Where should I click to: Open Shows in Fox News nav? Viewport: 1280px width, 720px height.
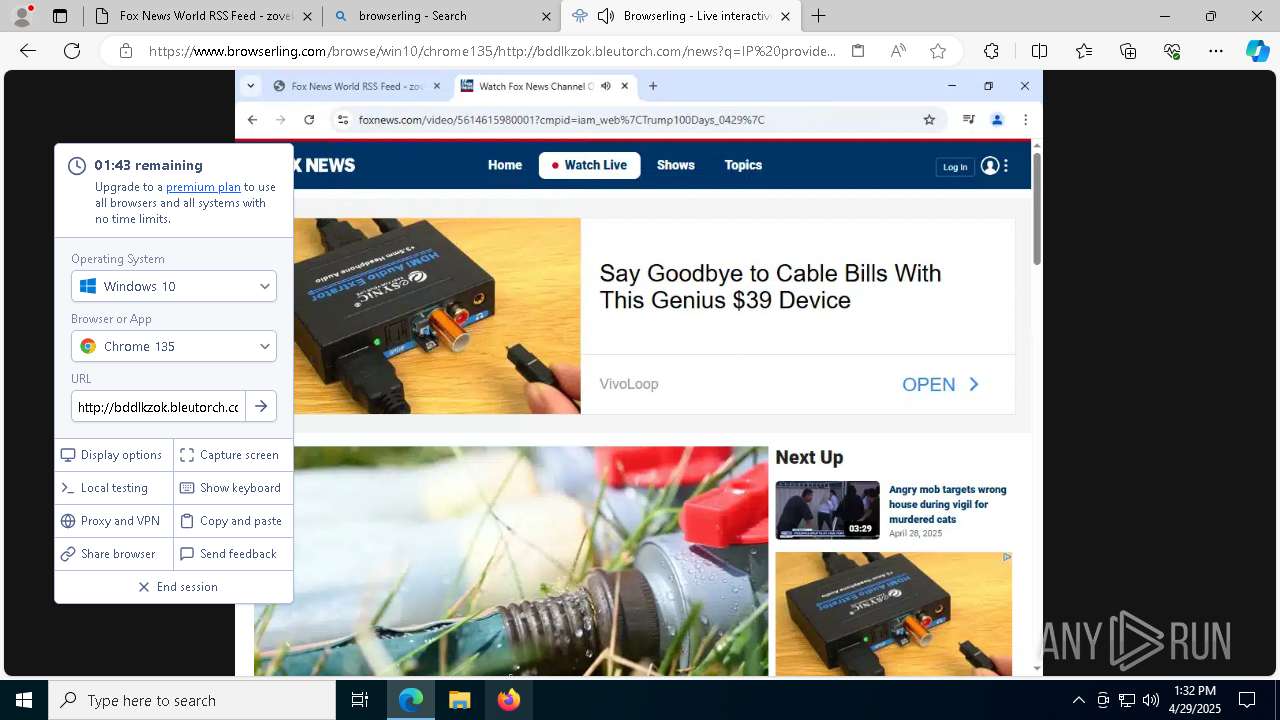[676, 165]
